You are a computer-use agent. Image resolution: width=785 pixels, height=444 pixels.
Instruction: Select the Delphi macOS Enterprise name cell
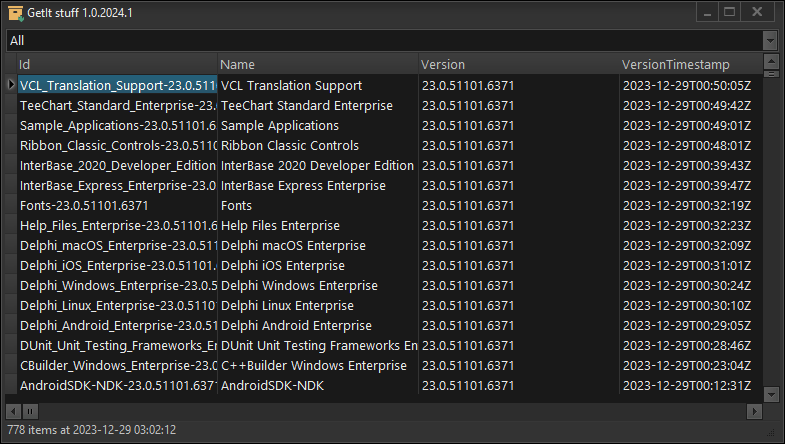pos(318,245)
